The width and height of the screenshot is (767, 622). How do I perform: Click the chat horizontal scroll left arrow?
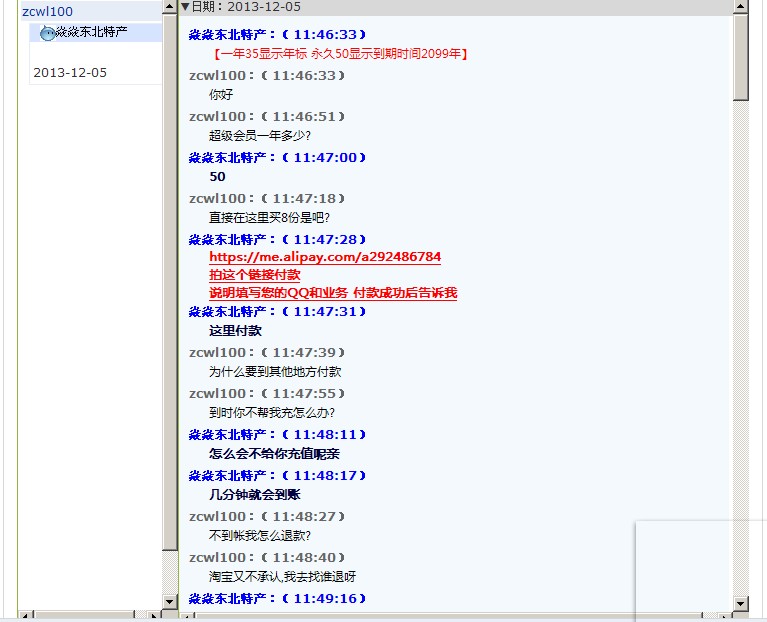click(186, 616)
